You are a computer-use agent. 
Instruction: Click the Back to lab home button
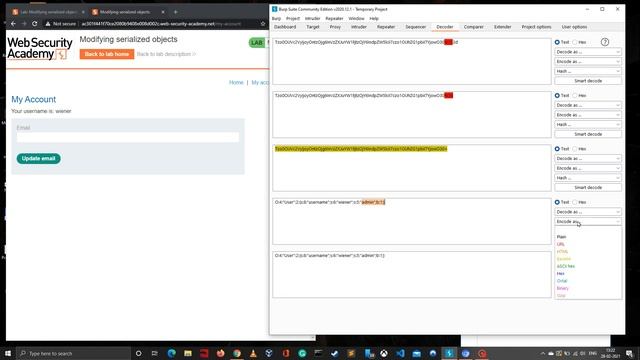(x=107, y=54)
